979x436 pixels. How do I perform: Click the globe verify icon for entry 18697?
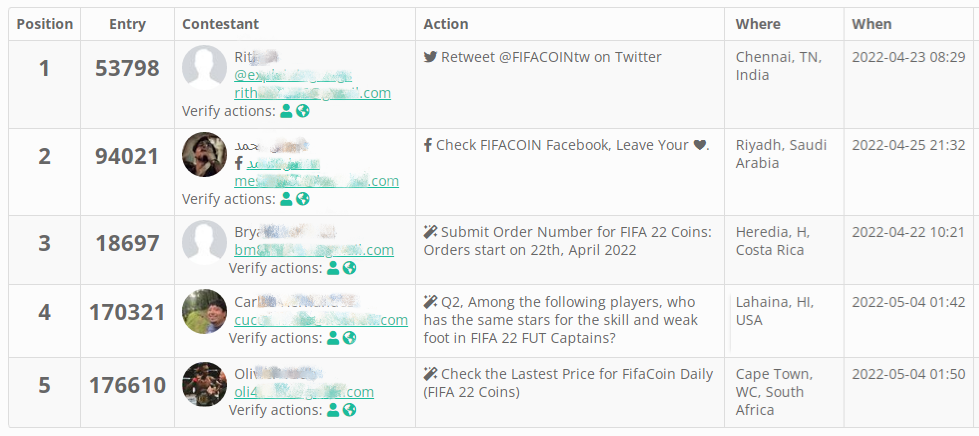coord(349,268)
